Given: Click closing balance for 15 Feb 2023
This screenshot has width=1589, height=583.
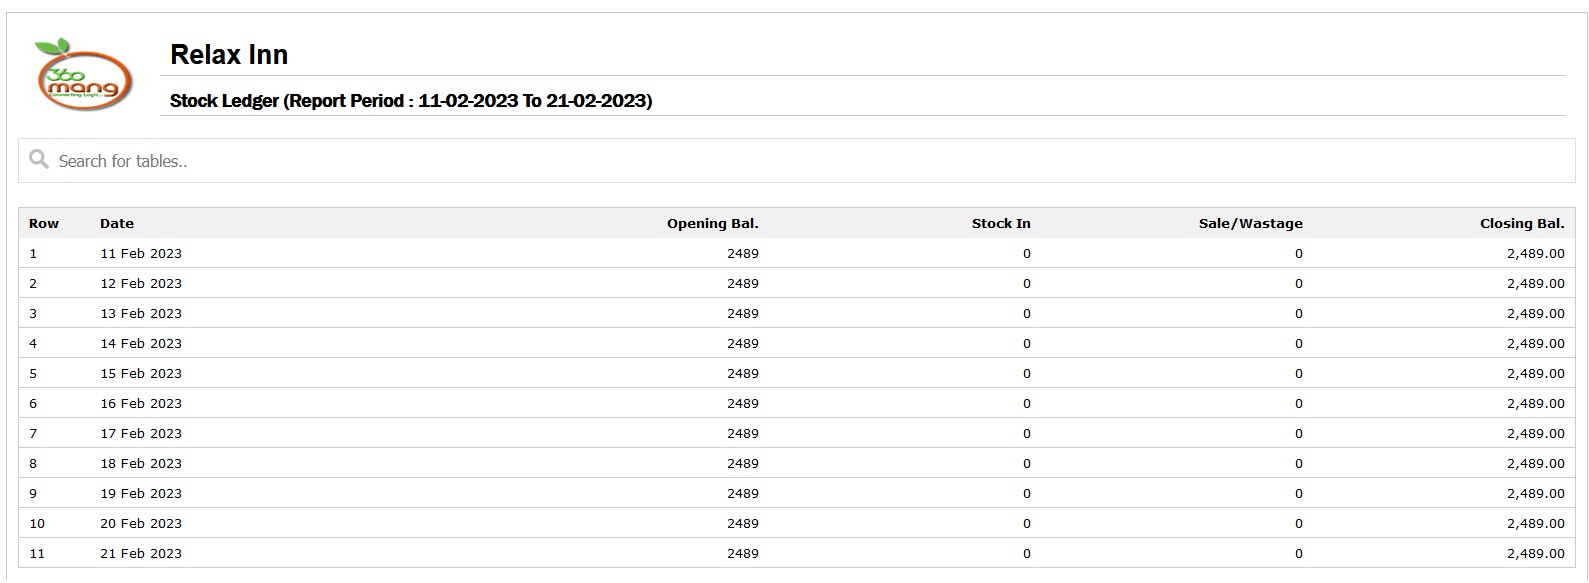Looking at the screenshot, I should [x=1536, y=373].
